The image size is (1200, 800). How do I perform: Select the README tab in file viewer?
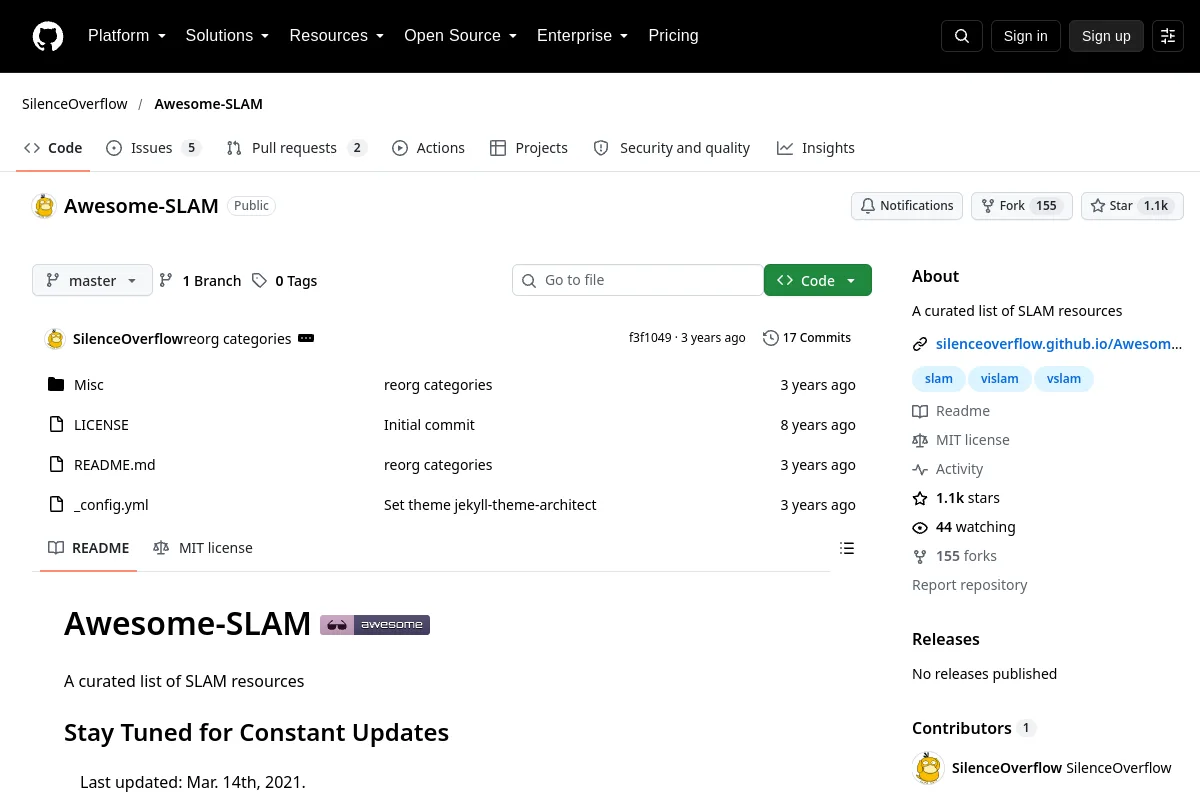pyautogui.click(x=89, y=548)
